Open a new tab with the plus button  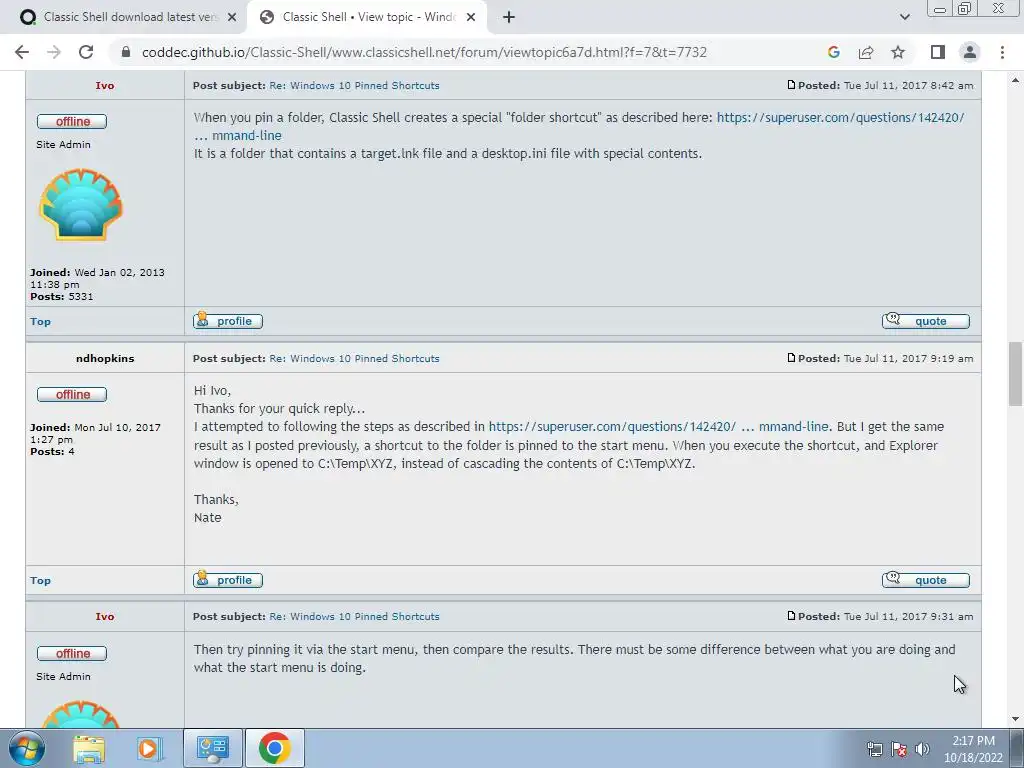(509, 17)
